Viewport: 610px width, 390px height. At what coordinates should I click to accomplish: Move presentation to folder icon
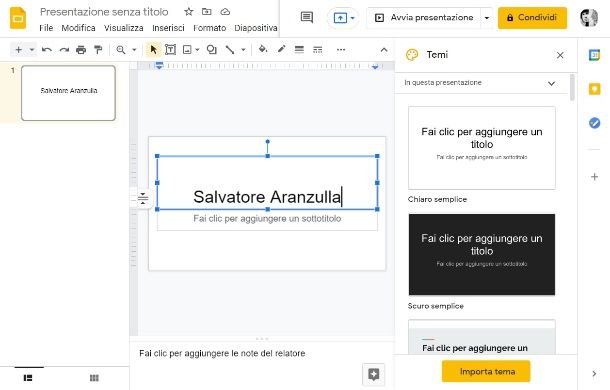tap(207, 12)
